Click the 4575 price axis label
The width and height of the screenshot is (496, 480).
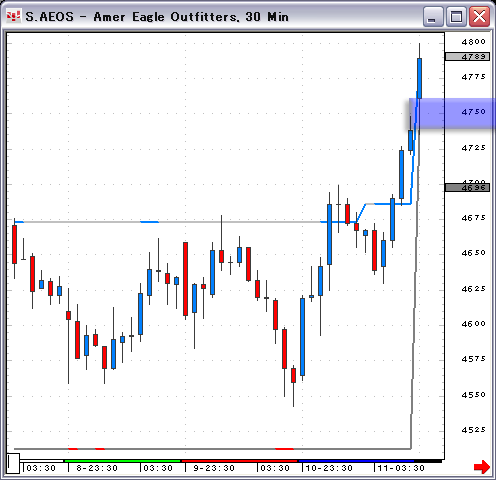[473, 359]
